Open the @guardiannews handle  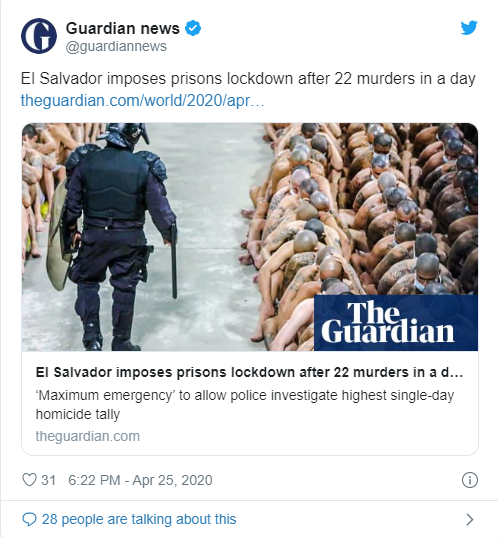pos(116,46)
